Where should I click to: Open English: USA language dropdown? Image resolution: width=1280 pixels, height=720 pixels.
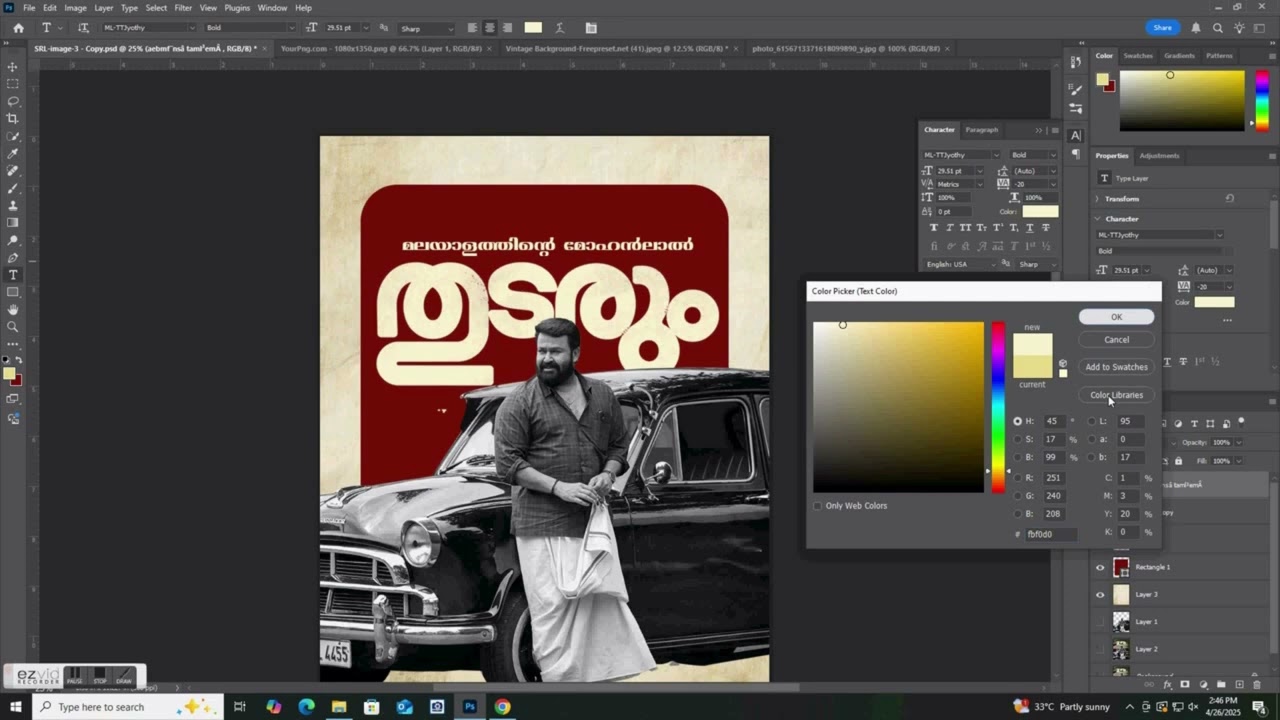click(961, 264)
